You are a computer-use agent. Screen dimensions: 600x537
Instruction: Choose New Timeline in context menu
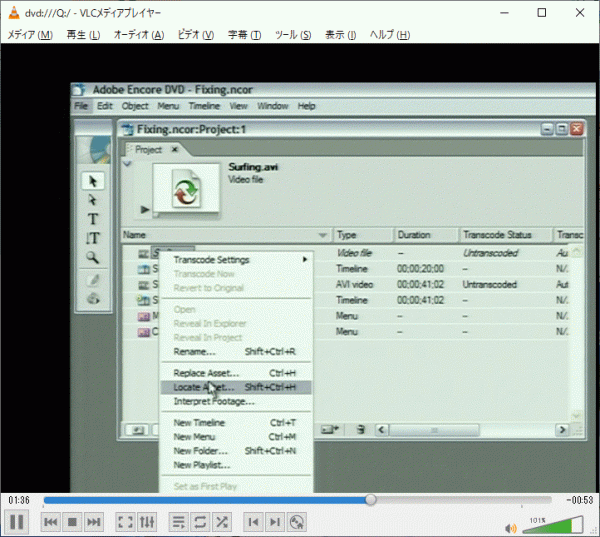236,423
